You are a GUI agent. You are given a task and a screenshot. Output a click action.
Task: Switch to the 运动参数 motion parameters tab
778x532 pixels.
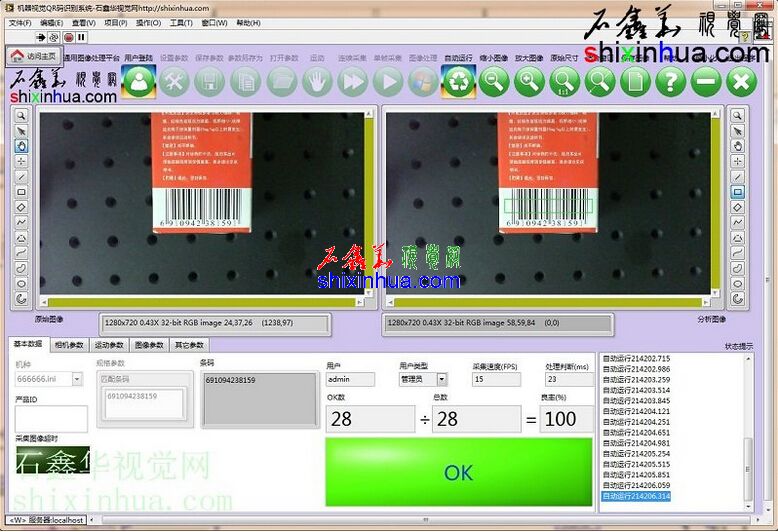coord(109,345)
